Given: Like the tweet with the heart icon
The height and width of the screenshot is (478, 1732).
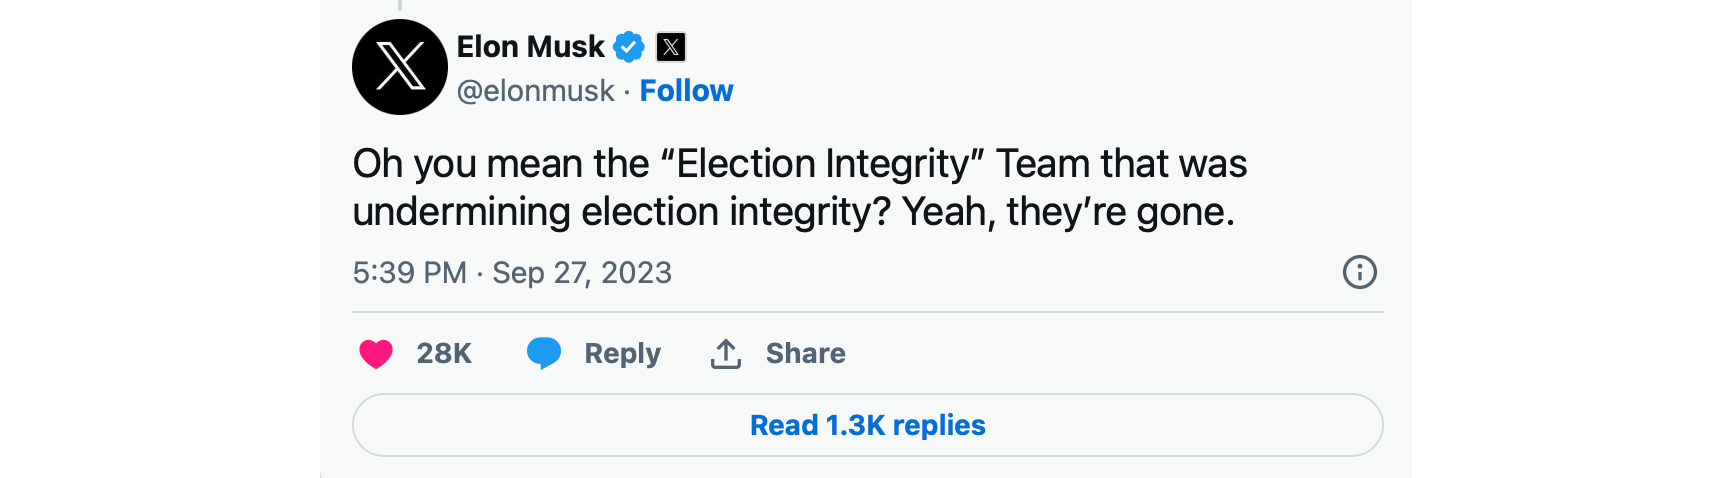Looking at the screenshot, I should point(376,353).
